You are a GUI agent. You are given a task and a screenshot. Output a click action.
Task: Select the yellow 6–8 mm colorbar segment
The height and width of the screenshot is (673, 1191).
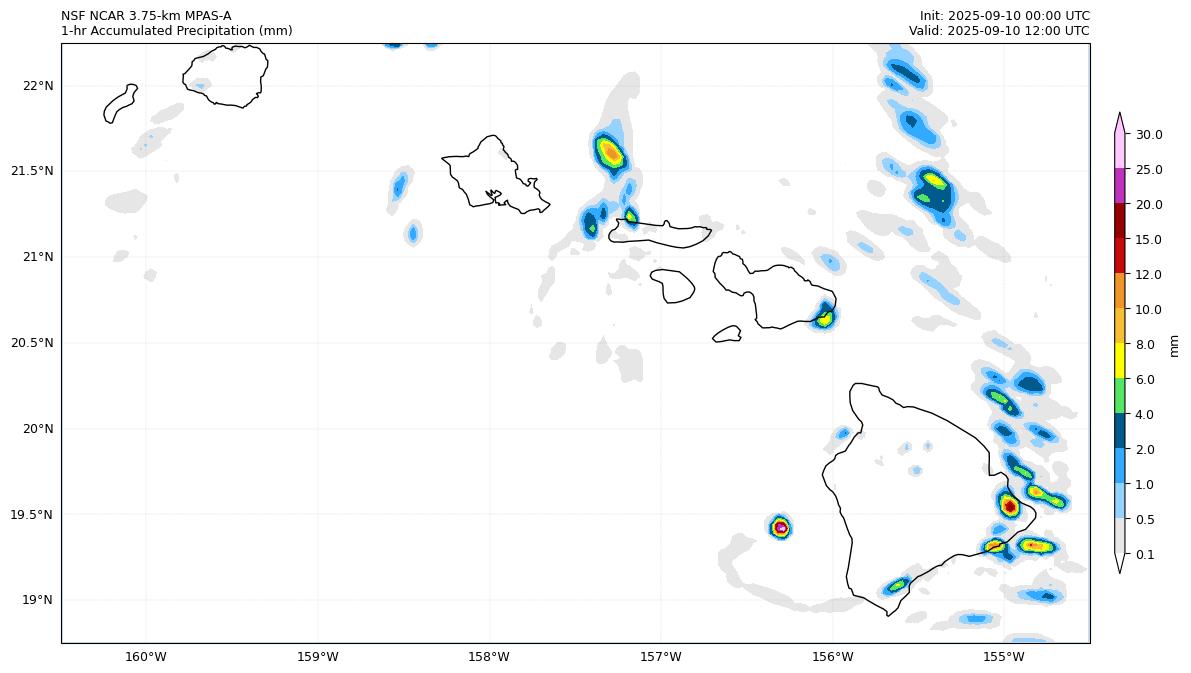1120,361
